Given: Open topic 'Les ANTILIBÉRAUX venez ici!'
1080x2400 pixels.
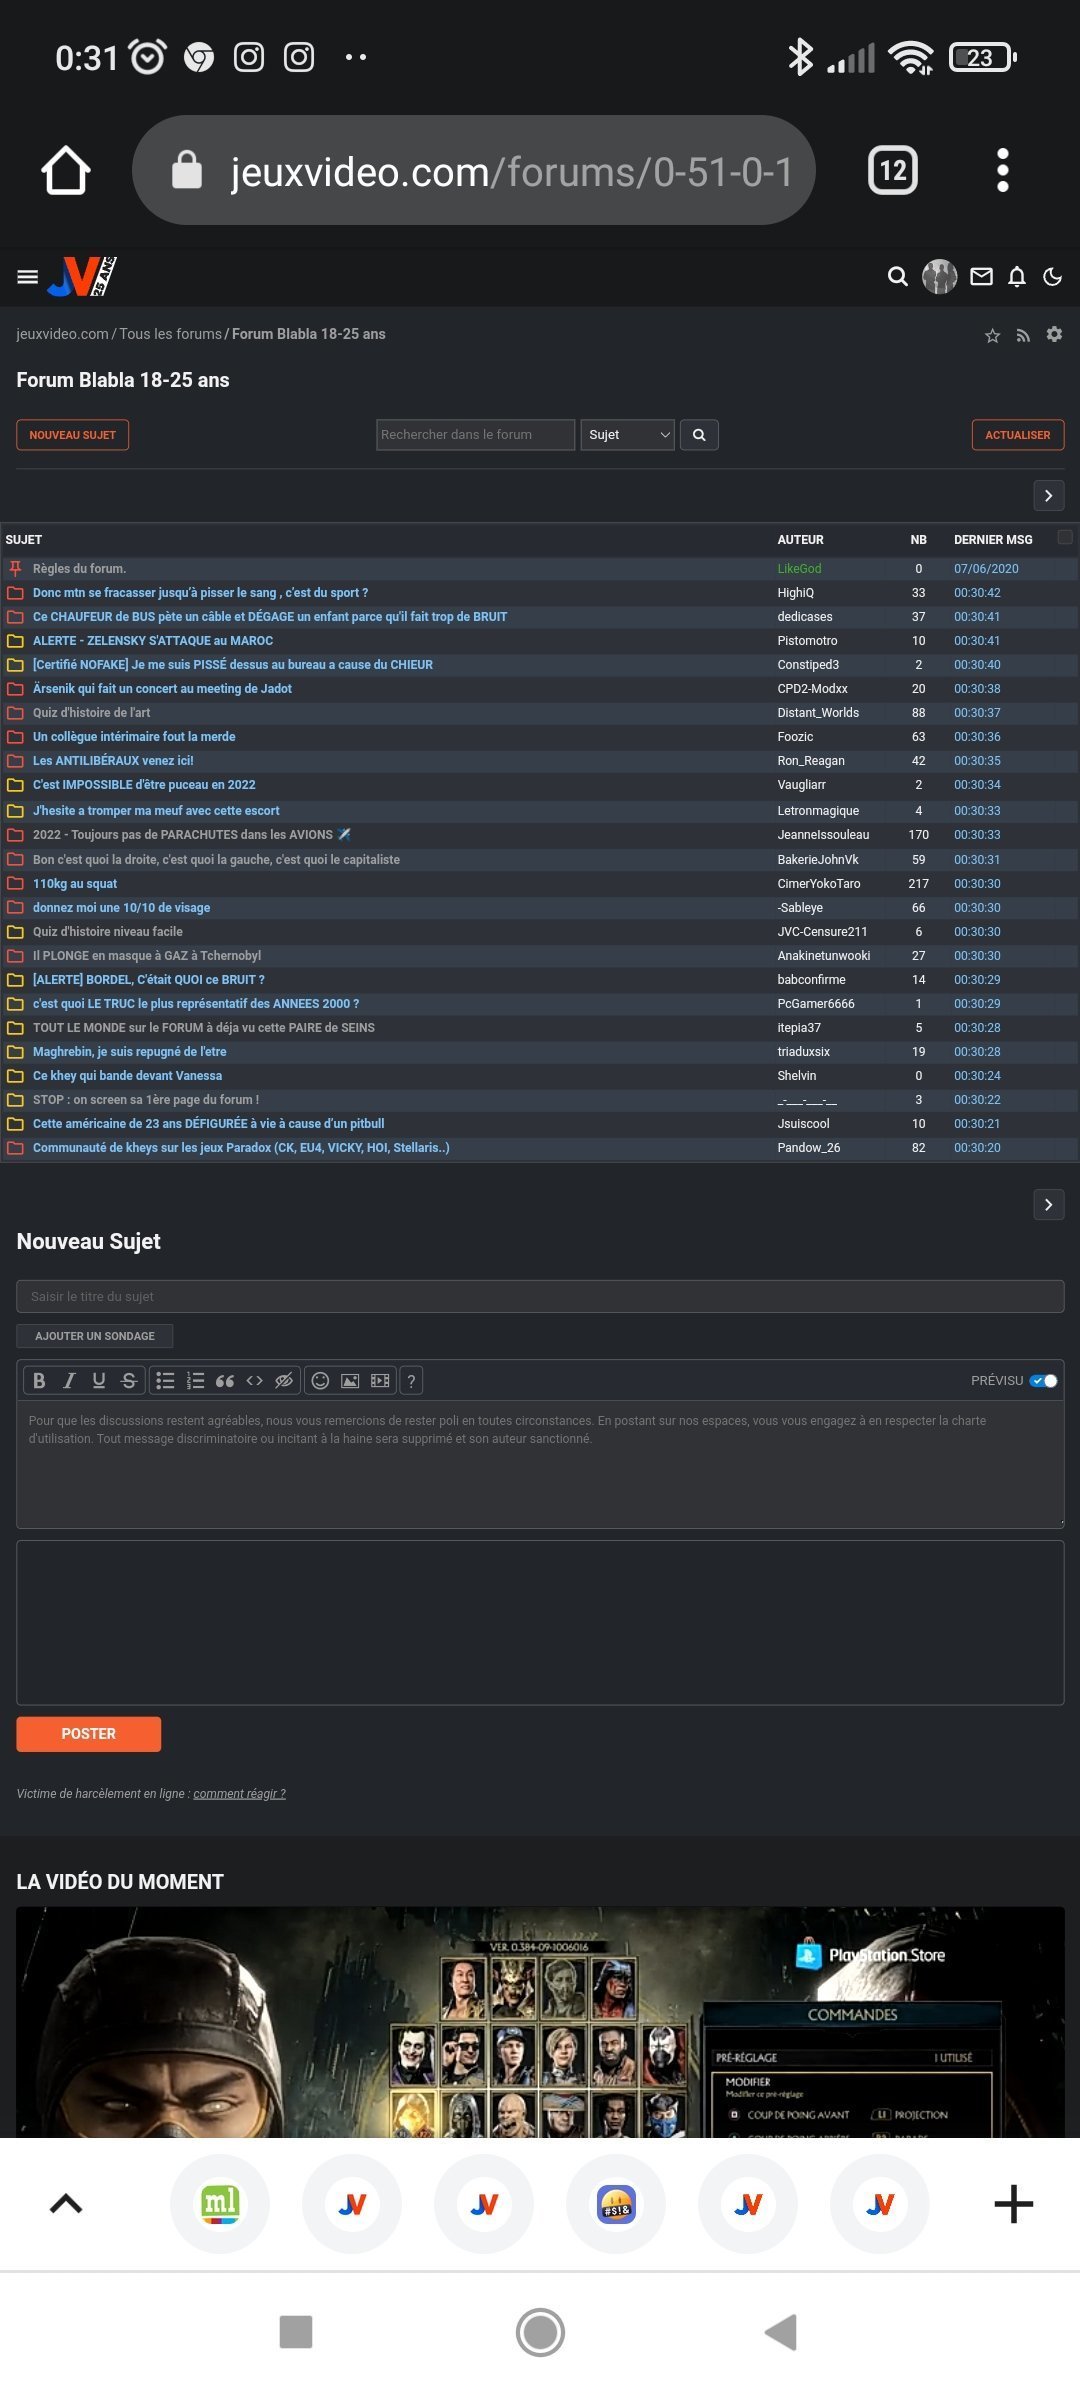Looking at the screenshot, I should pos(113,761).
